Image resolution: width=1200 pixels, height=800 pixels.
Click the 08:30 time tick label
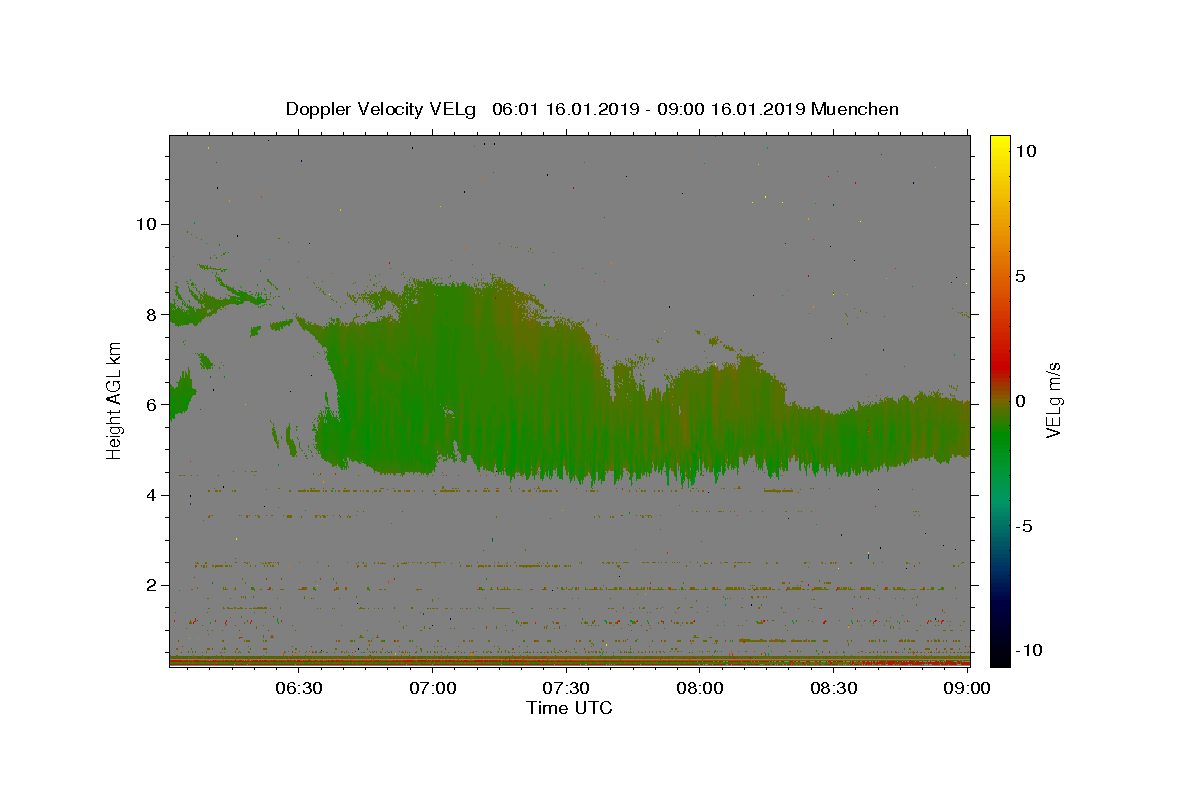834,688
